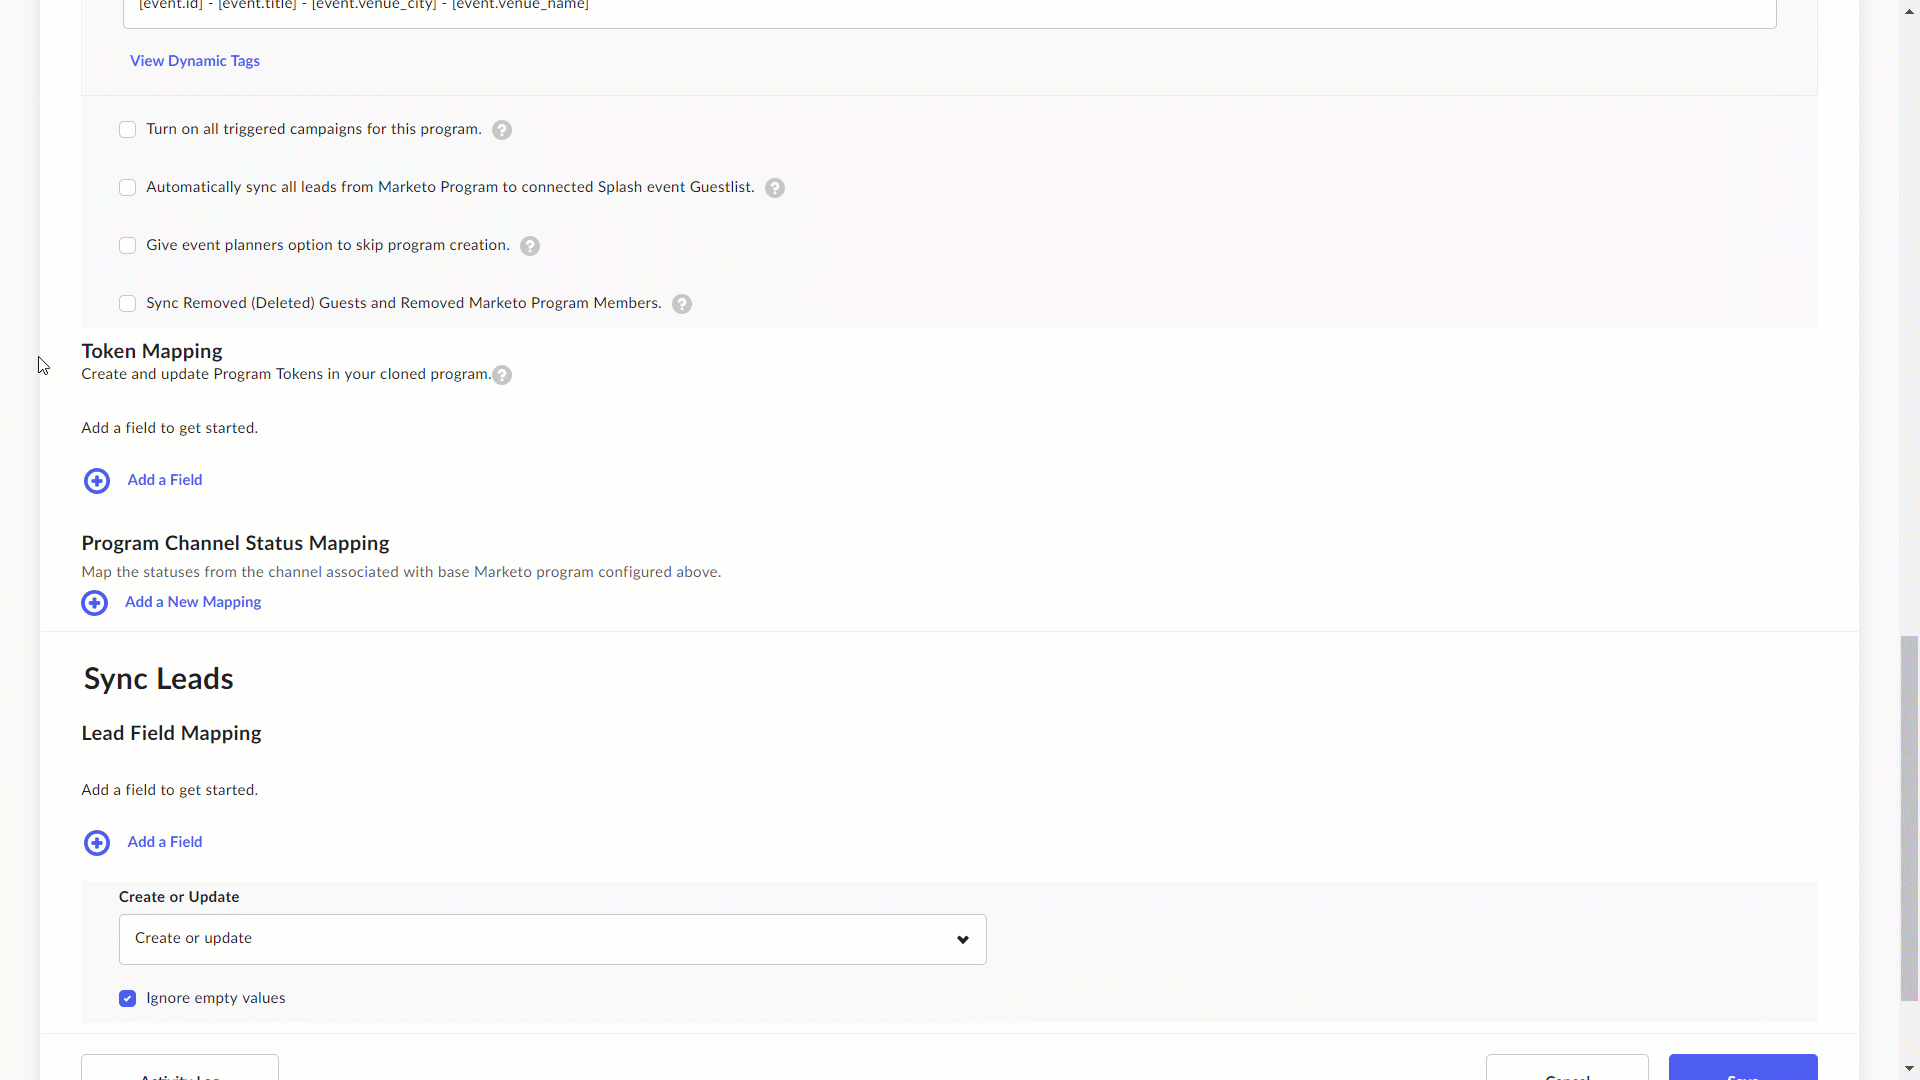This screenshot has height=1080, width=1920.
Task: Check automatically sync all leads option
Action: point(127,188)
